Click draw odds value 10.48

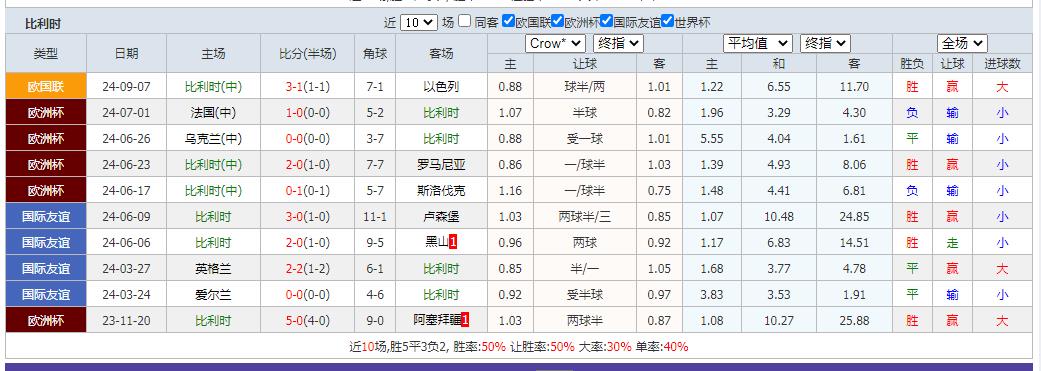point(779,216)
